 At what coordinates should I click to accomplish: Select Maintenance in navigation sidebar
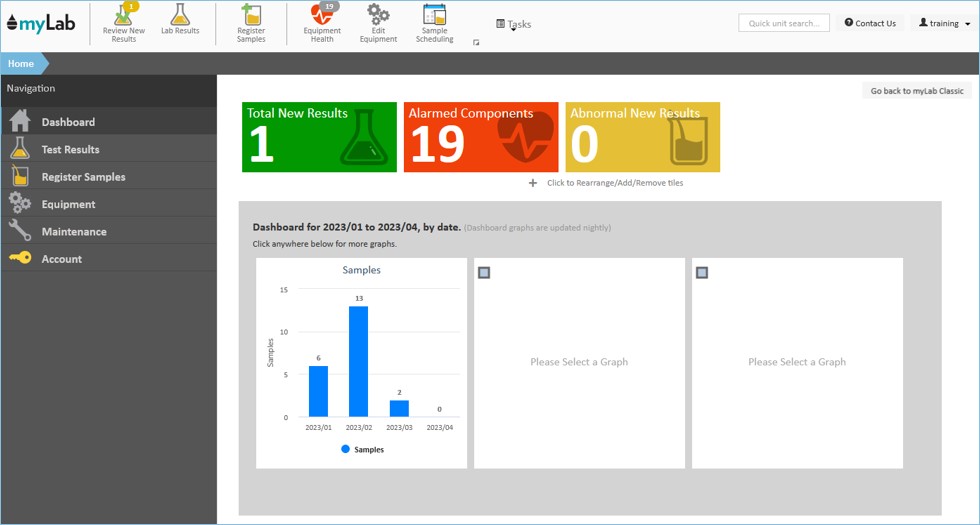(x=73, y=232)
